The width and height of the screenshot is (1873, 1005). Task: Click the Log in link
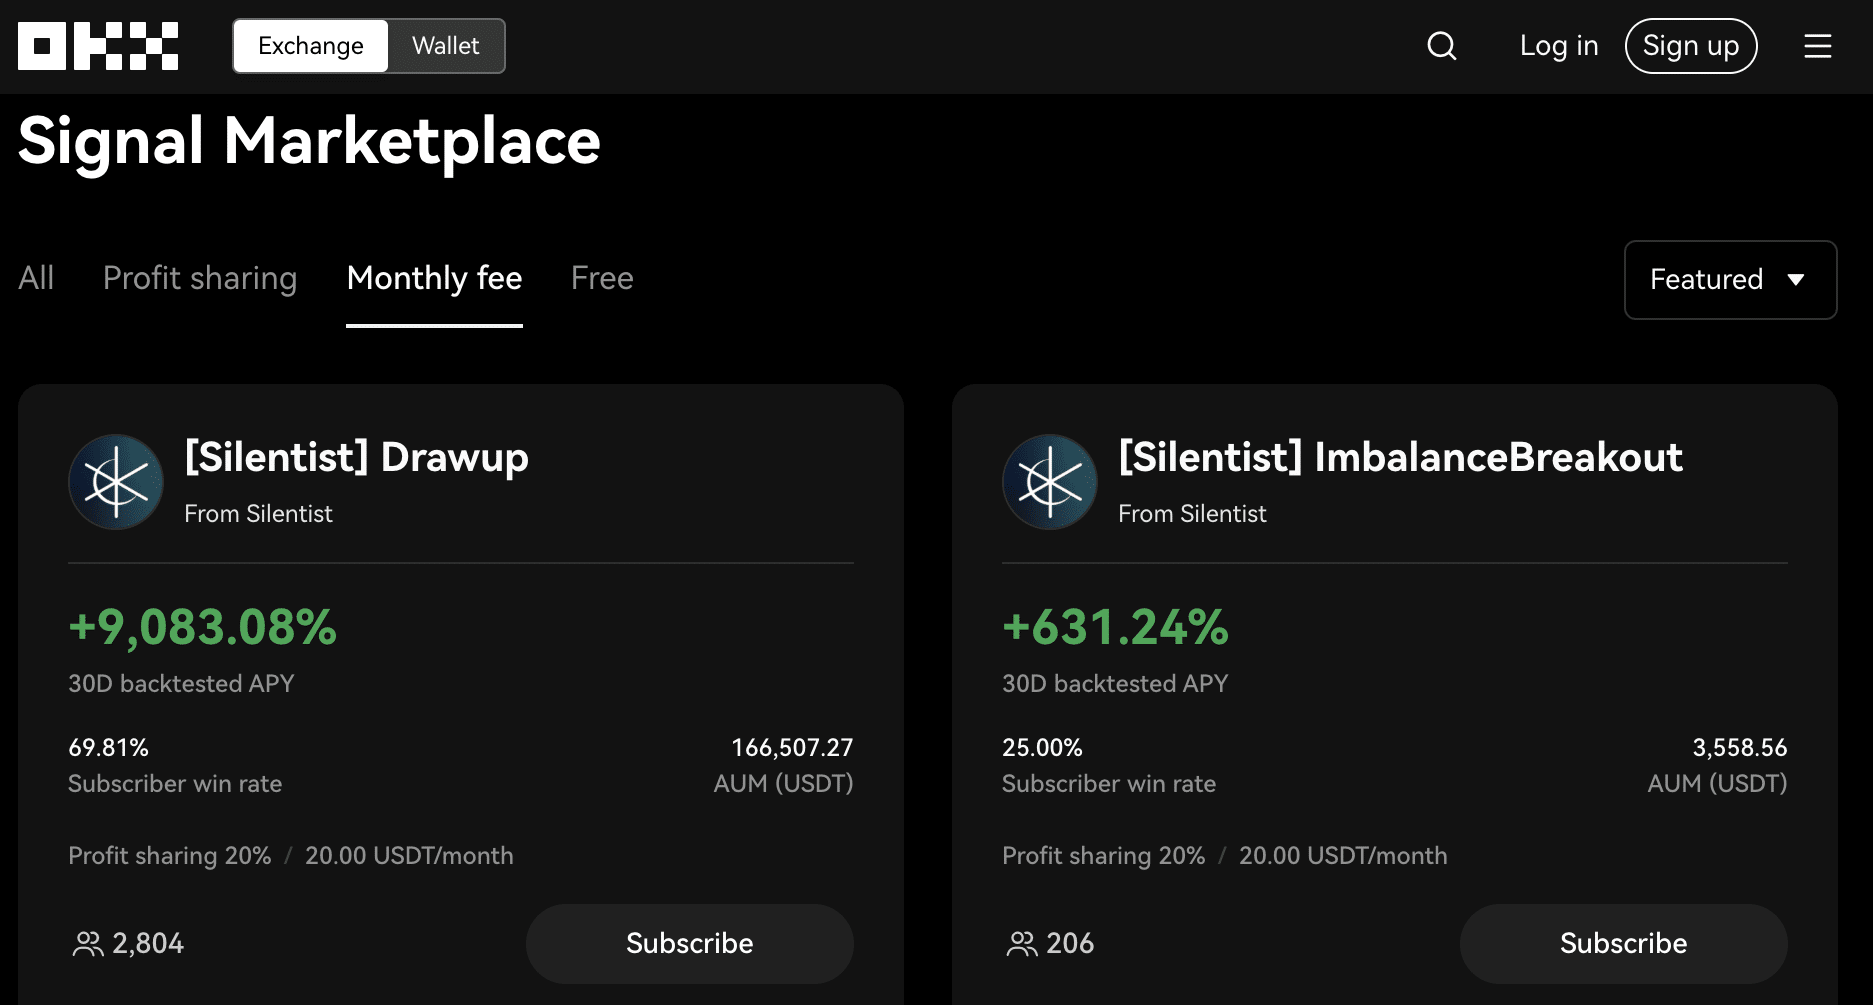(x=1559, y=46)
